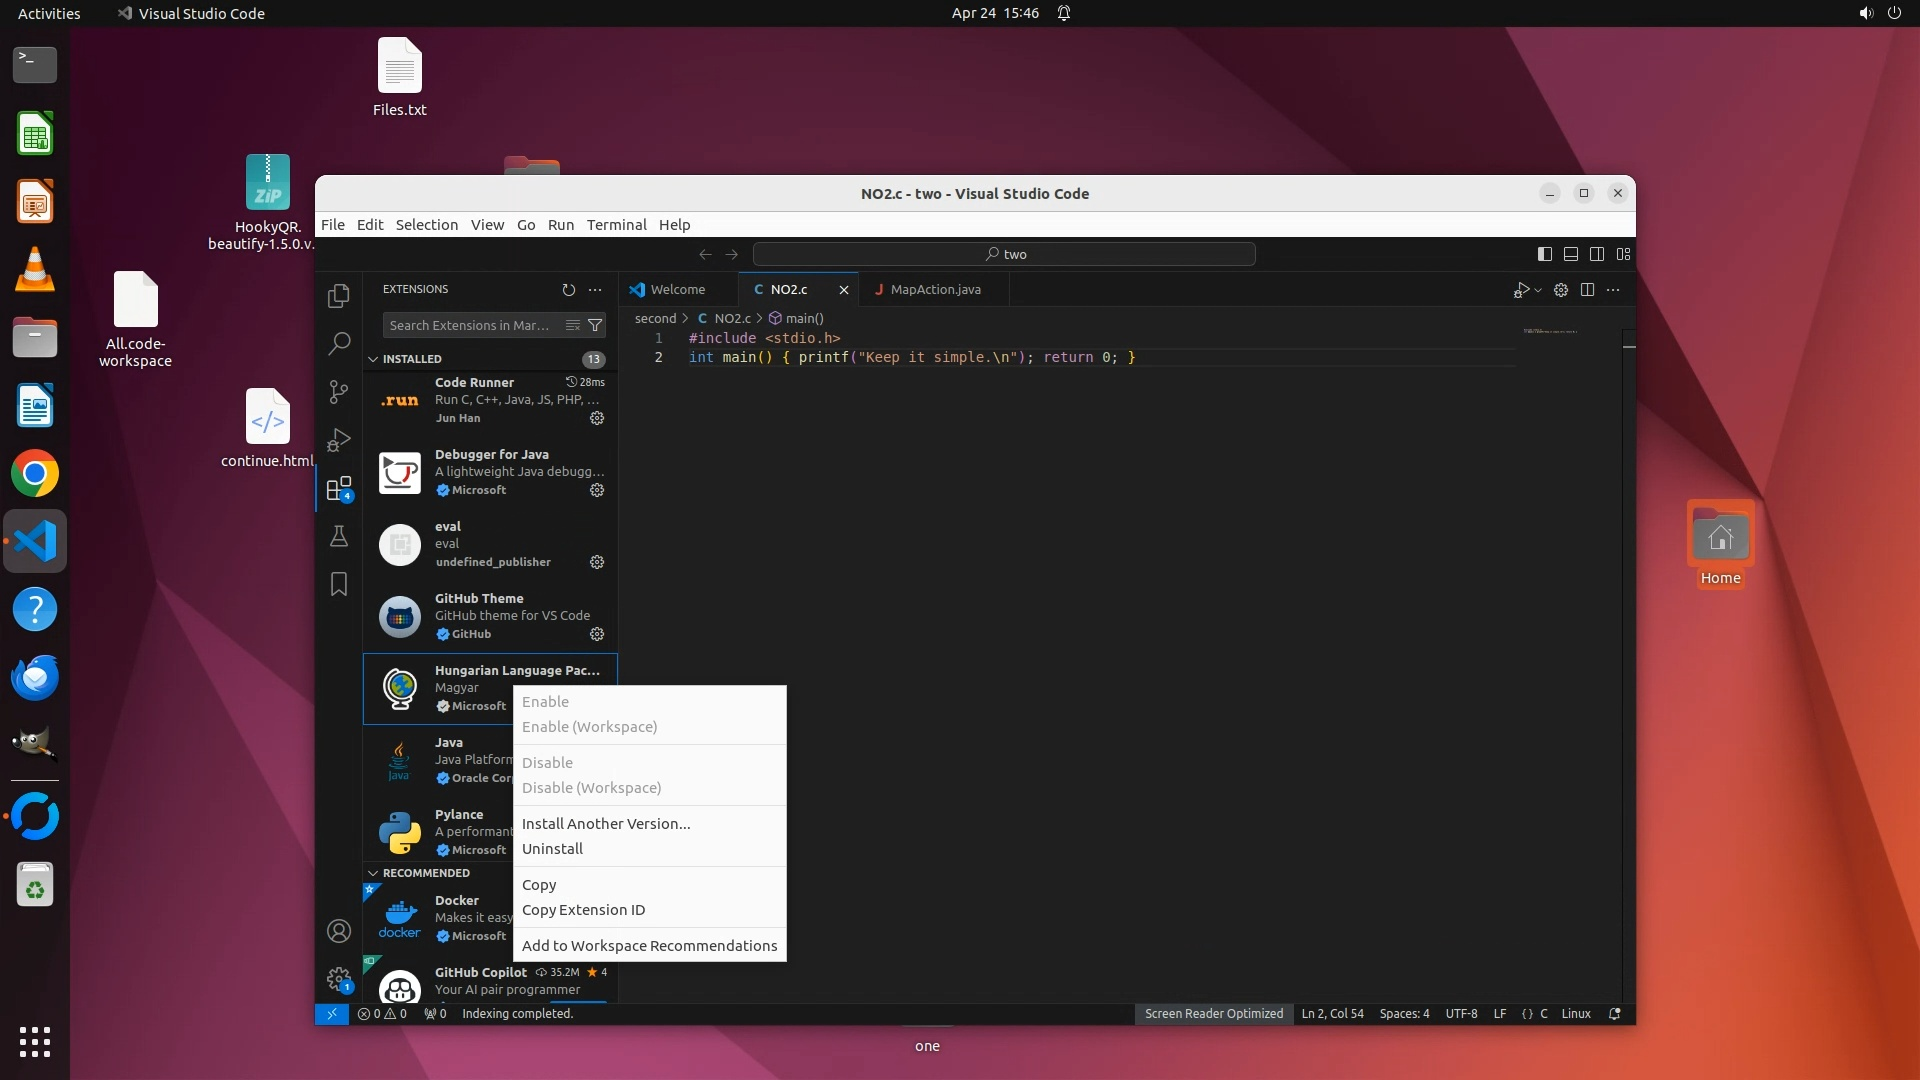Screen dimensions: 1920x1080
Task: Open the Explorer view in activity bar
Action: point(339,296)
